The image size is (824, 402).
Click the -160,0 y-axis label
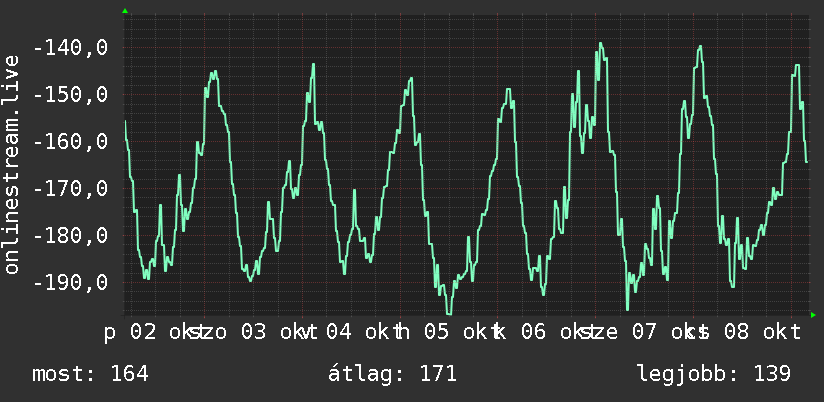70,142
